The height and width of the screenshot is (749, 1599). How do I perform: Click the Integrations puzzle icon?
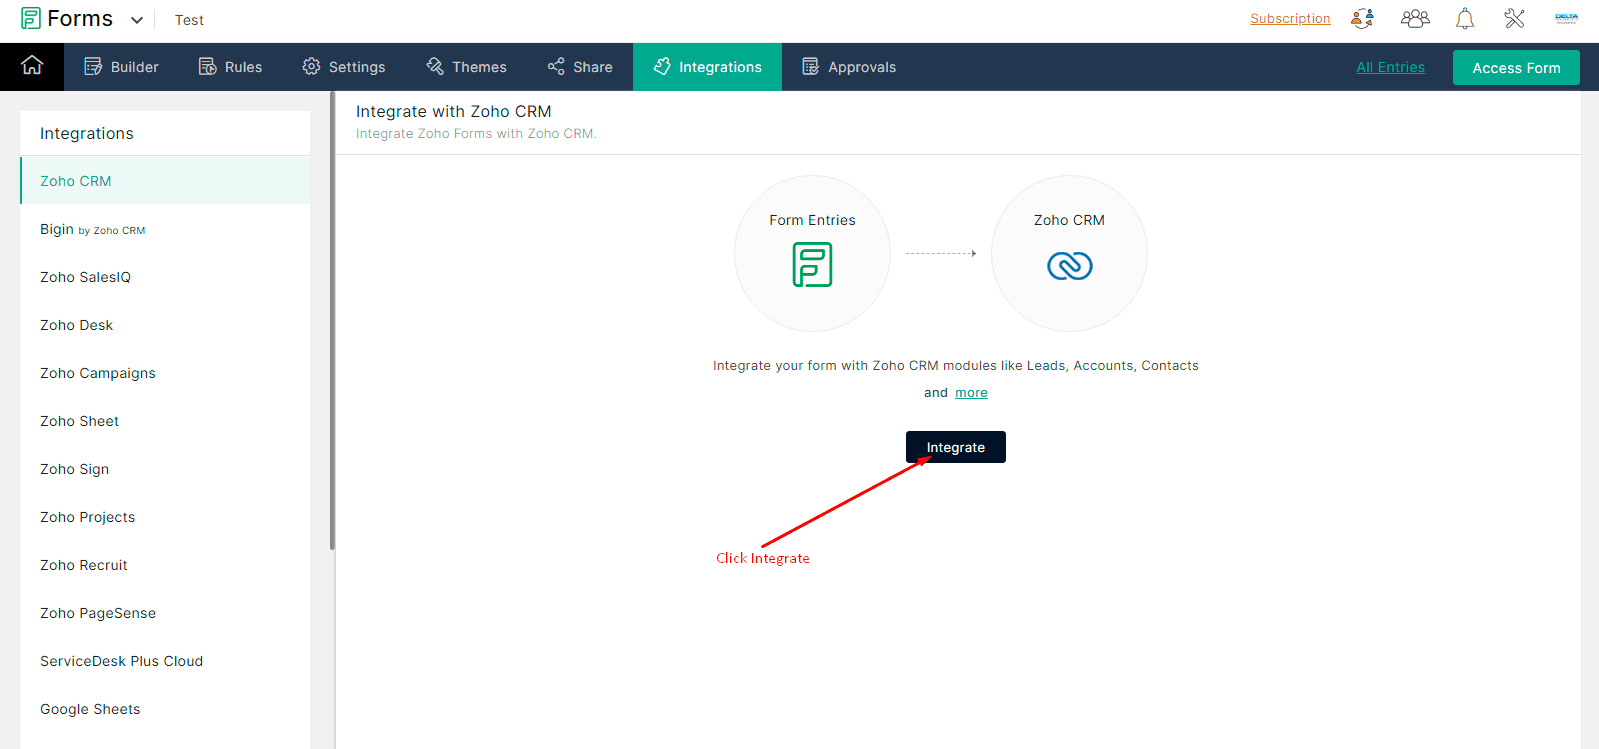tap(662, 66)
